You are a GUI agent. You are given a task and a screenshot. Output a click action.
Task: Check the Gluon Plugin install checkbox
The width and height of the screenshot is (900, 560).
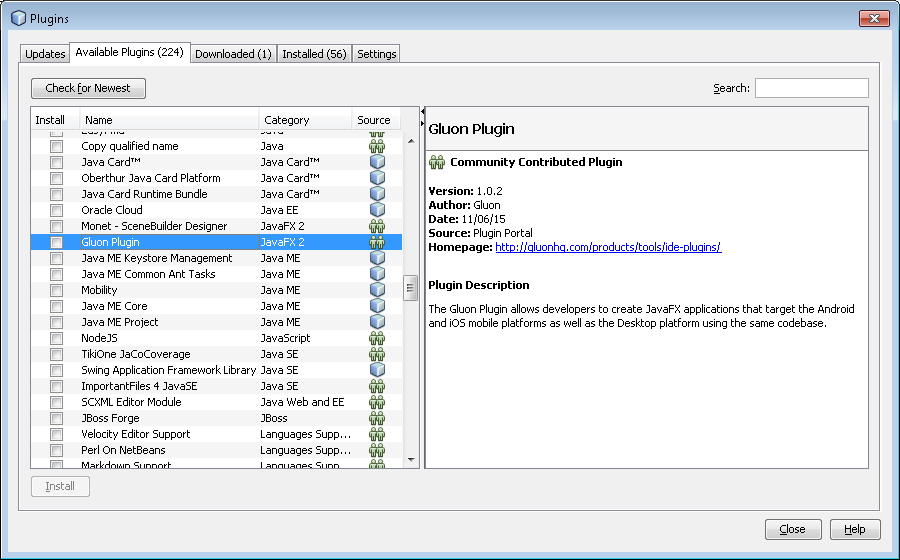click(x=56, y=242)
